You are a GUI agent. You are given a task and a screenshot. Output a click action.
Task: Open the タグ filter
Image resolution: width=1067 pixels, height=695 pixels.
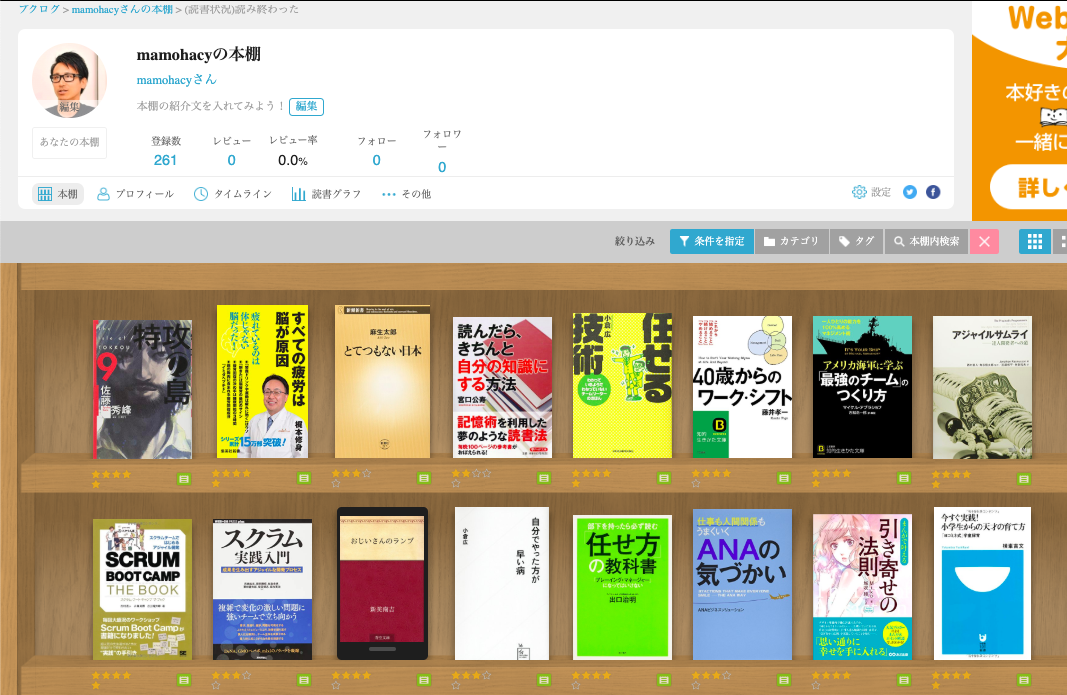click(857, 241)
